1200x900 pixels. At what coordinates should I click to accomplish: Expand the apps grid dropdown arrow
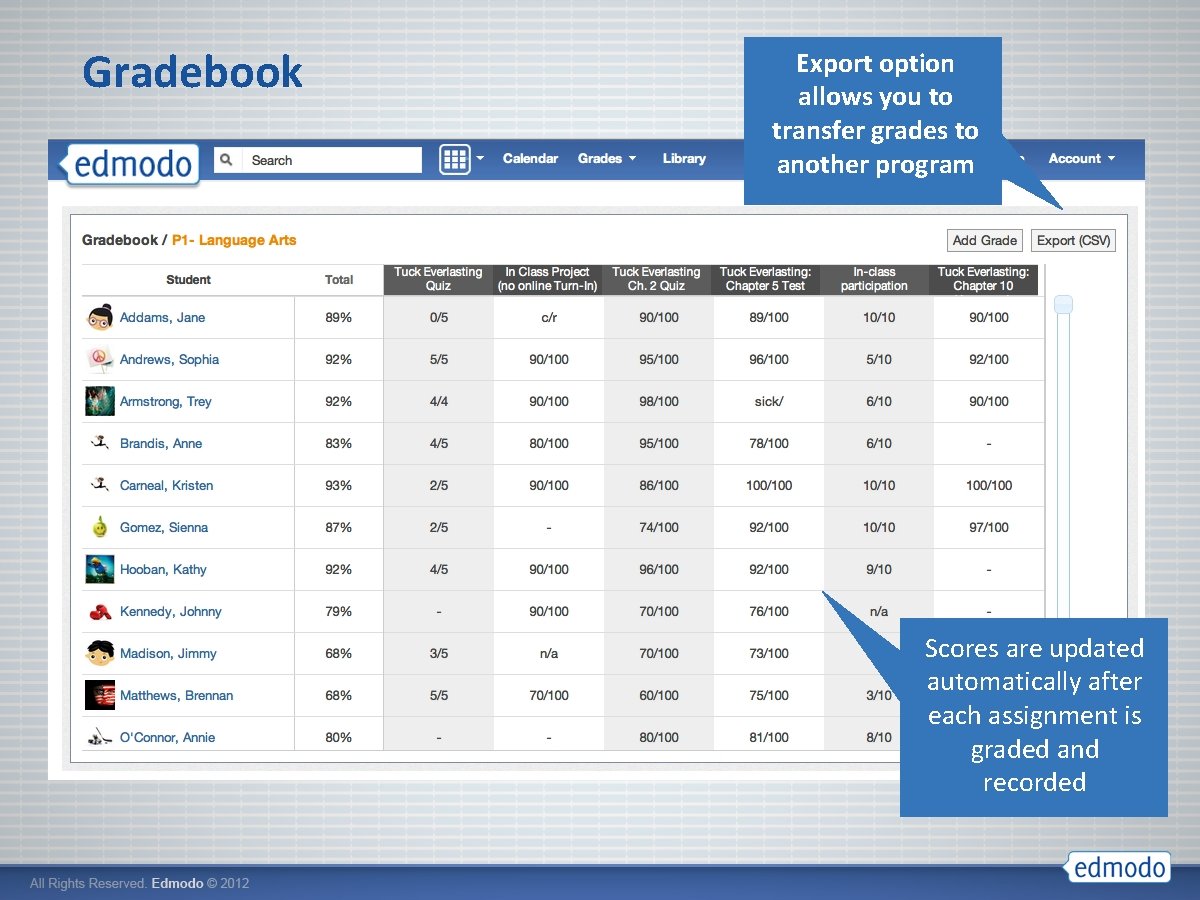479,159
